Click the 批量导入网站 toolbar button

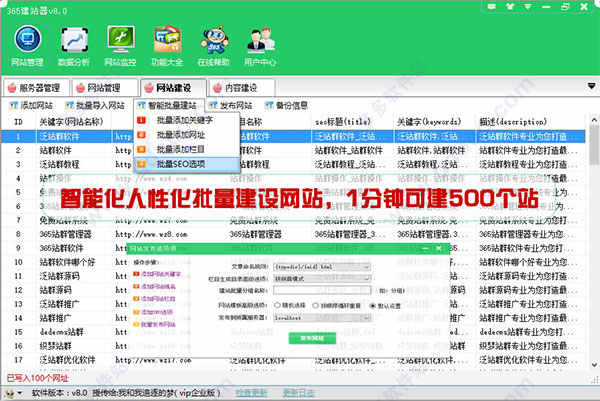96,105
